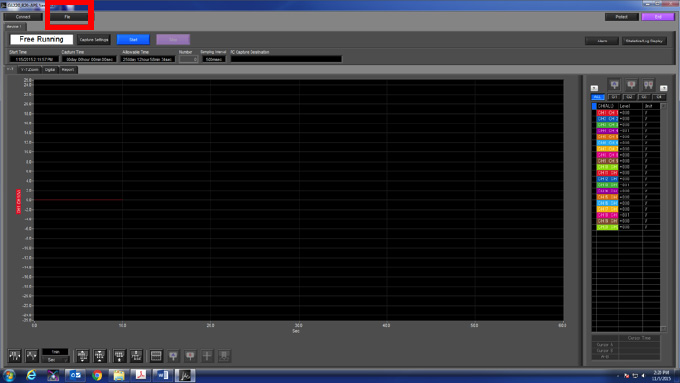The image size is (680, 383).
Task: Click the vertical span compress icon
Action: click(99, 356)
